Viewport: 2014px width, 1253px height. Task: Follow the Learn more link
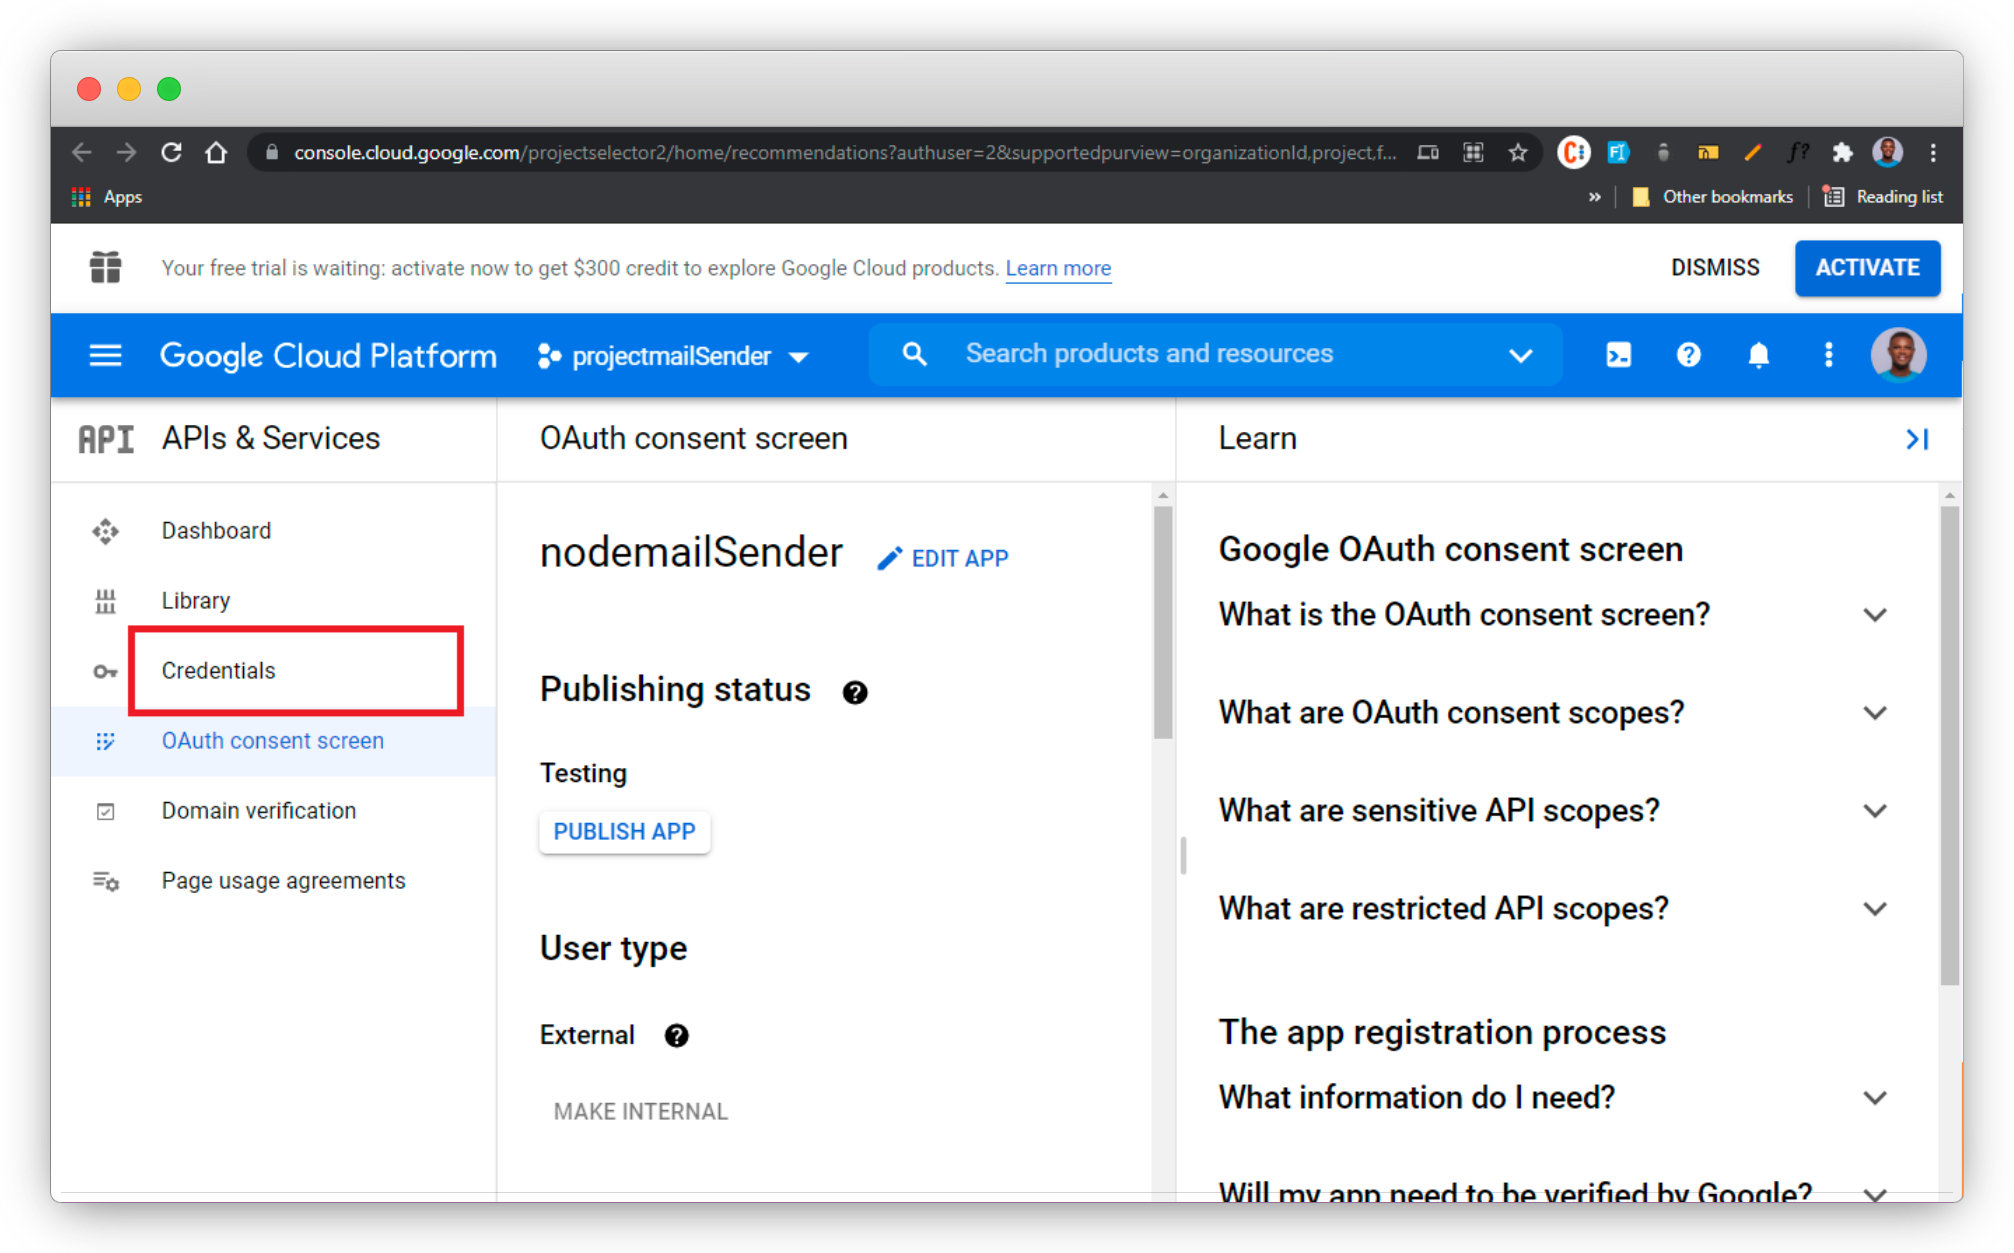click(x=1058, y=268)
